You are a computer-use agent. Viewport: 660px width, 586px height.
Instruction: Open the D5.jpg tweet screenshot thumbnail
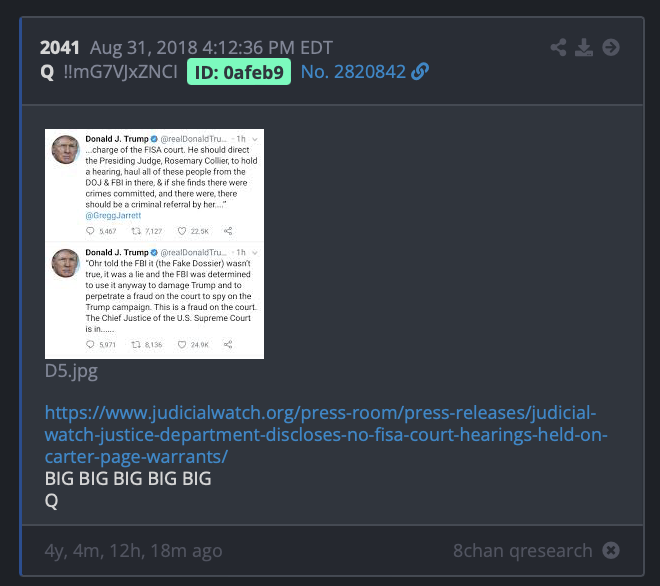point(154,244)
